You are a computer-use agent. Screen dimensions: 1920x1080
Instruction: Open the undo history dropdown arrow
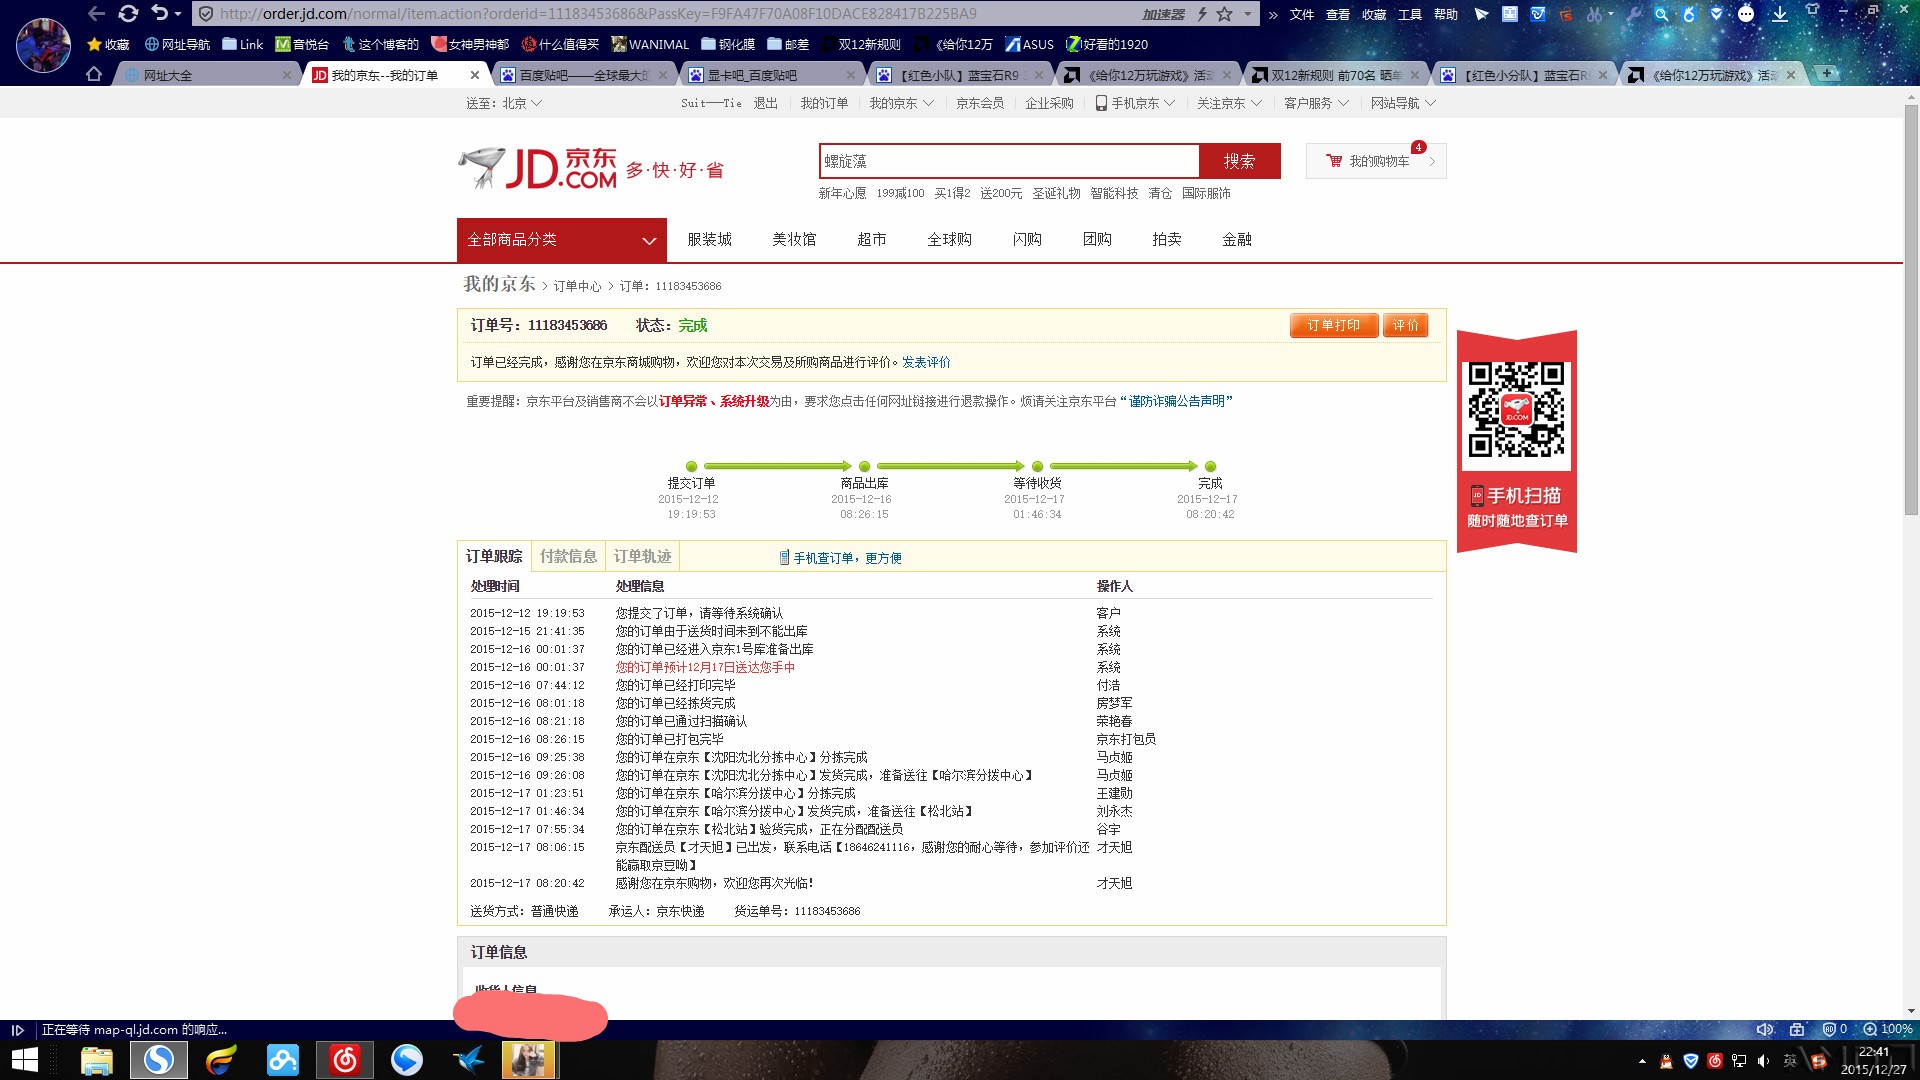pos(179,14)
